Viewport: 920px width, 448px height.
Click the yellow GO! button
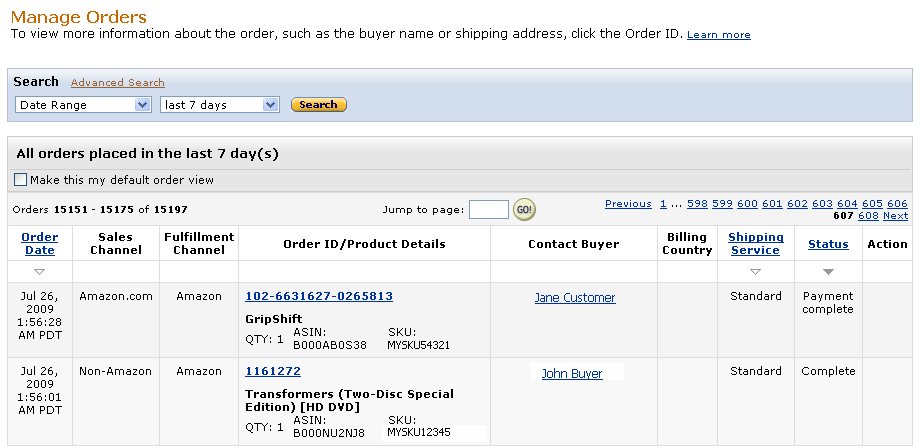[524, 209]
